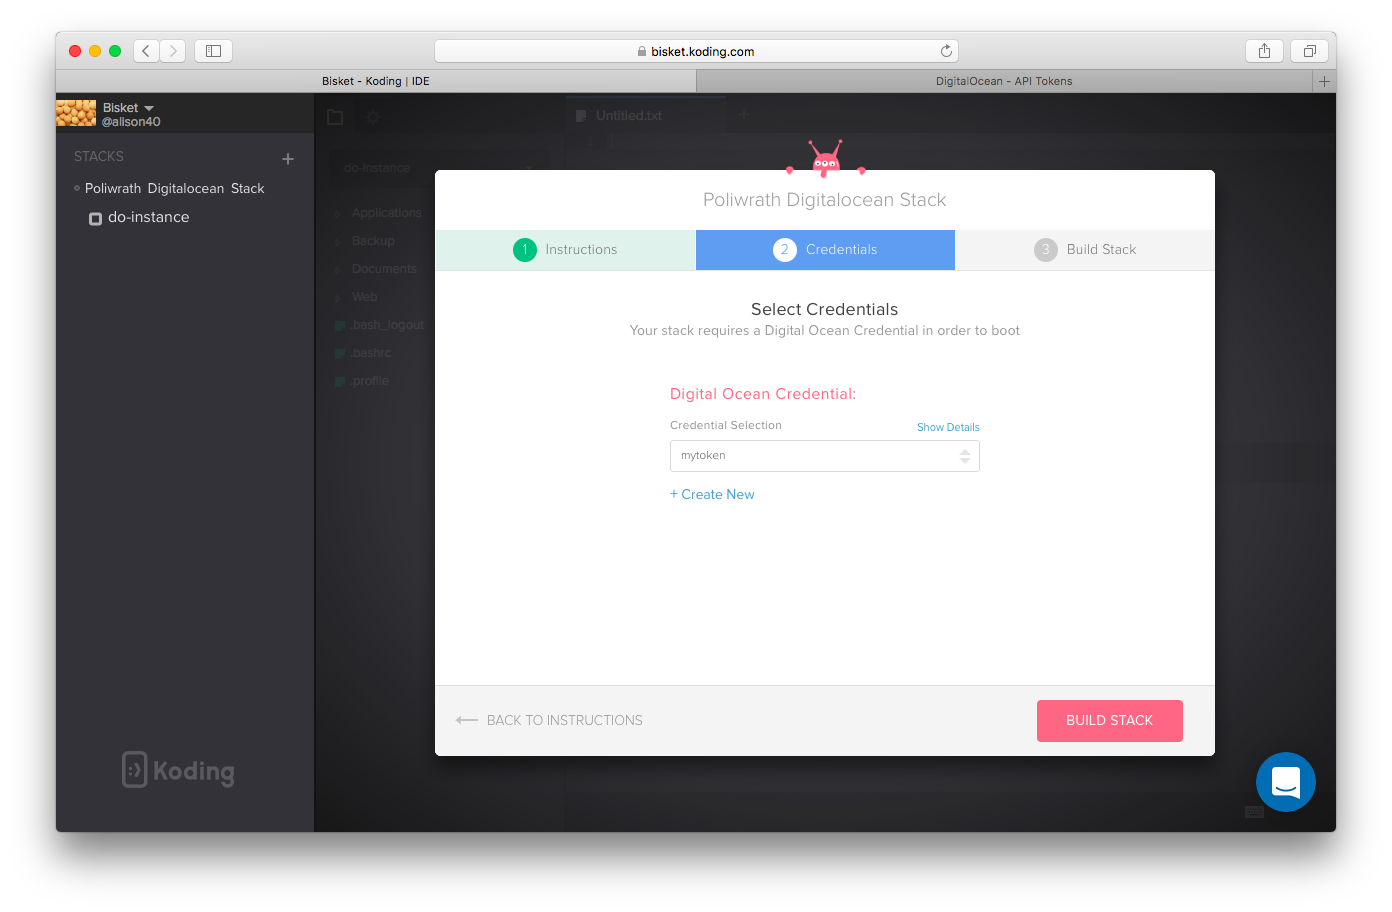Click the step 3 grey number circle
The height and width of the screenshot is (912, 1392).
tap(1046, 250)
